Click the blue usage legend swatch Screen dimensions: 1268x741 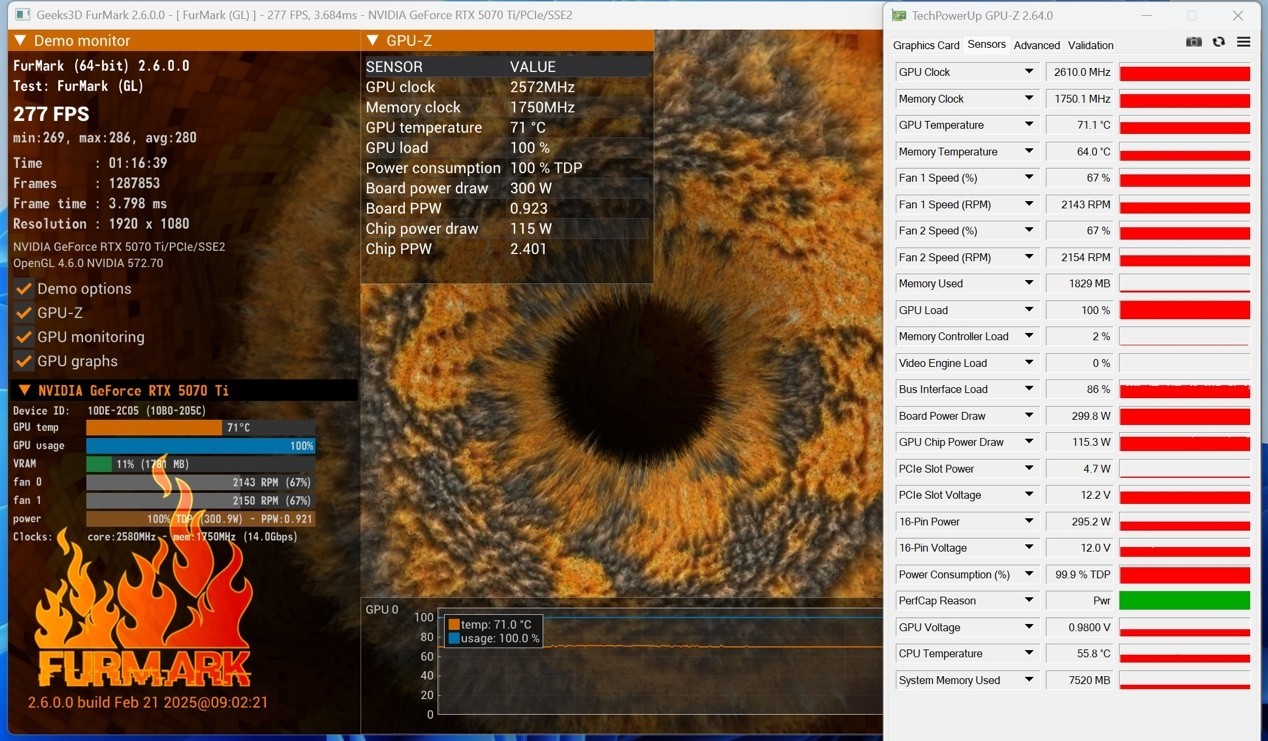[454, 638]
